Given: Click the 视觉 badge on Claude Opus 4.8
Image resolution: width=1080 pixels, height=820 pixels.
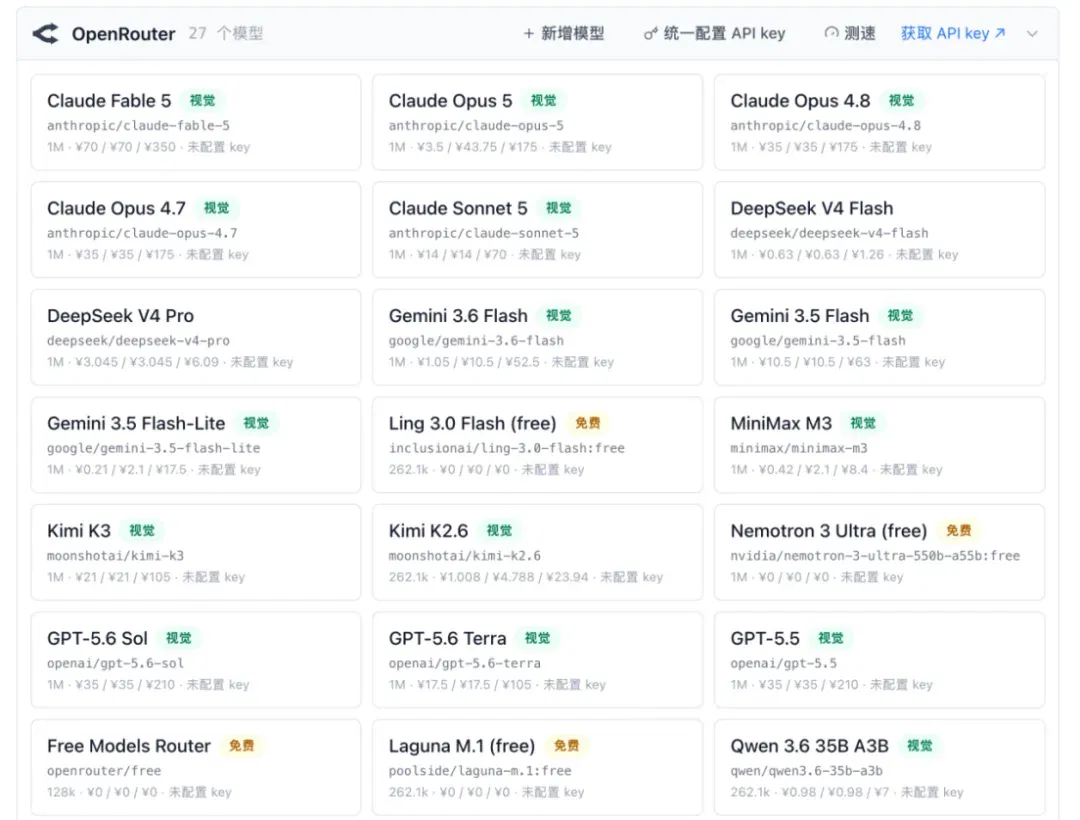Looking at the screenshot, I should (901, 101).
